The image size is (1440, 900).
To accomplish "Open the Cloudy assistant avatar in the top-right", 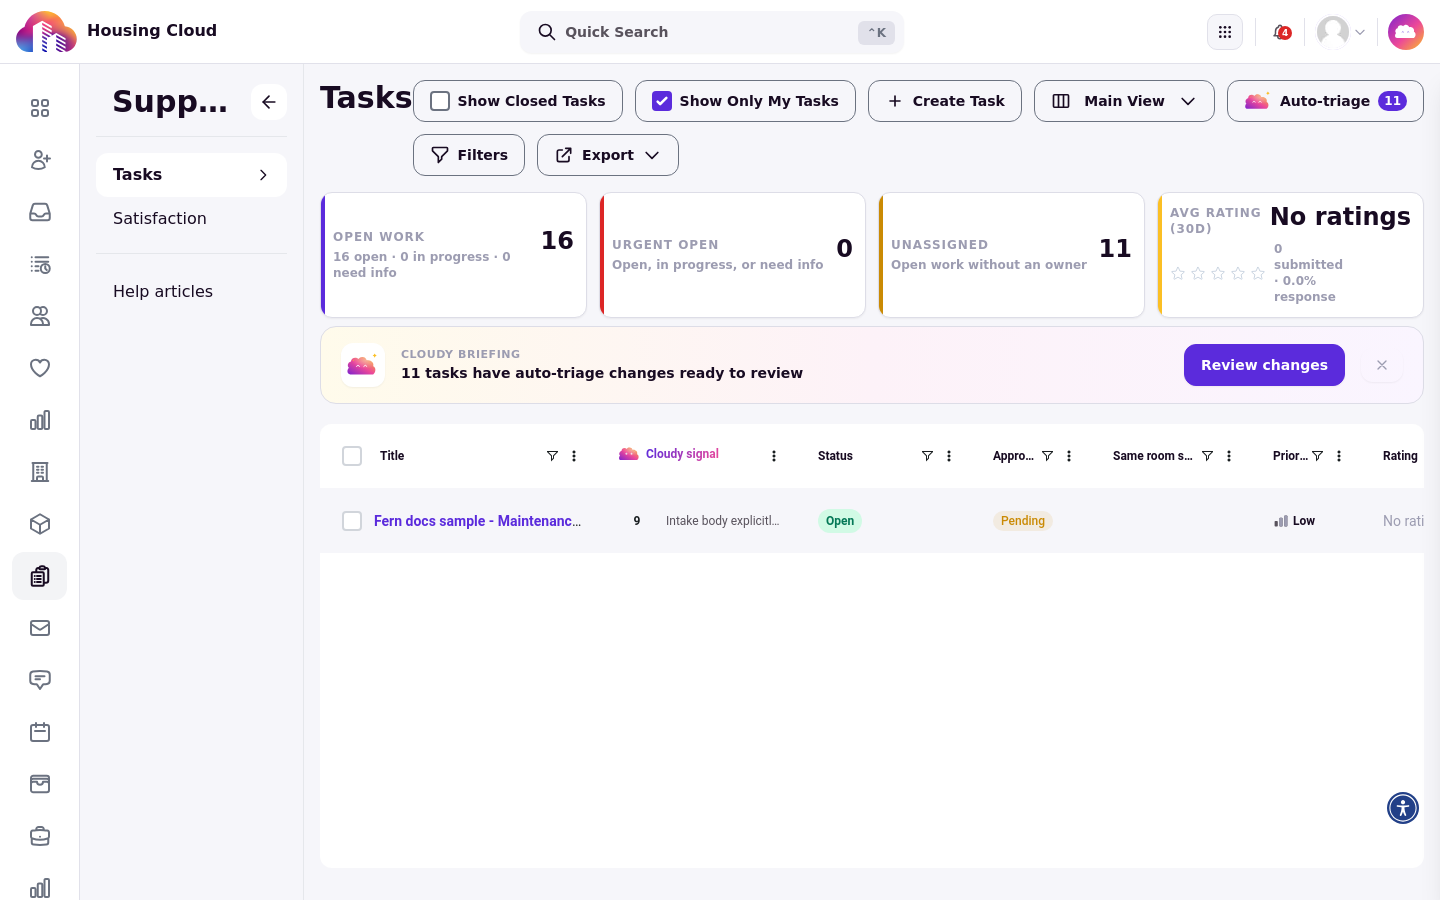I will tap(1406, 32).
